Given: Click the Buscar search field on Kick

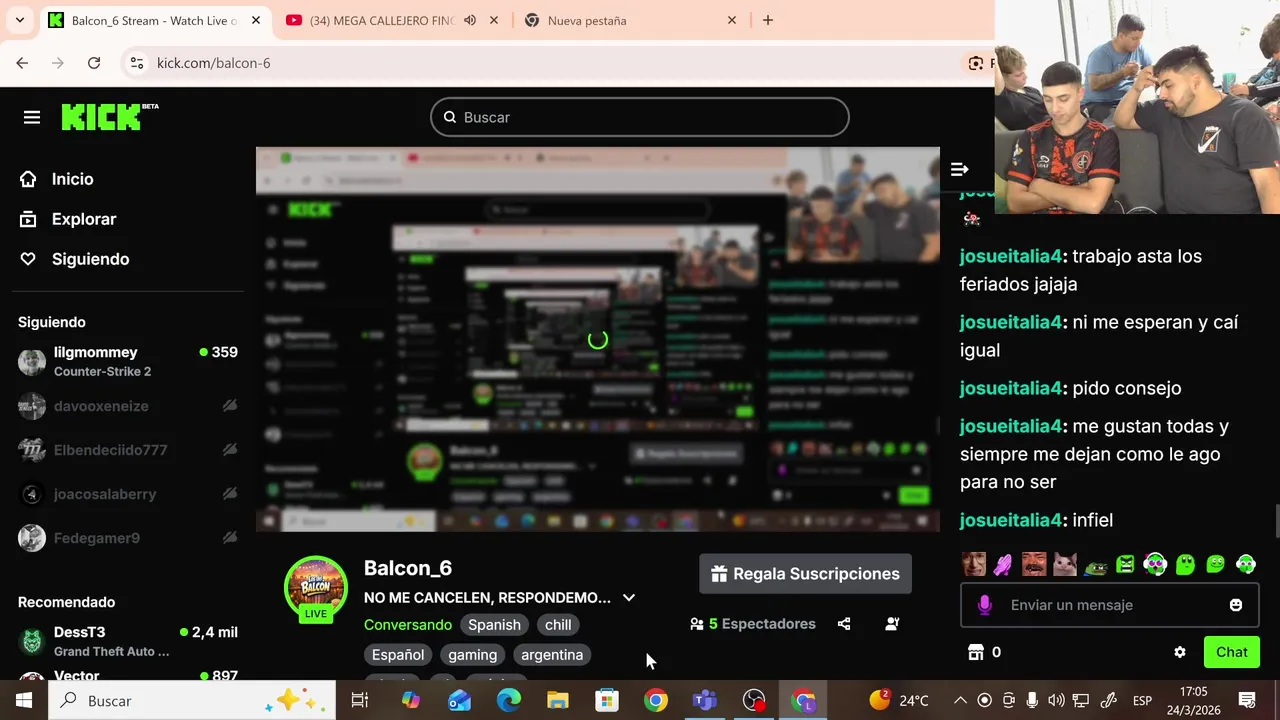Looking at the screenshot, I should (640, 117).
